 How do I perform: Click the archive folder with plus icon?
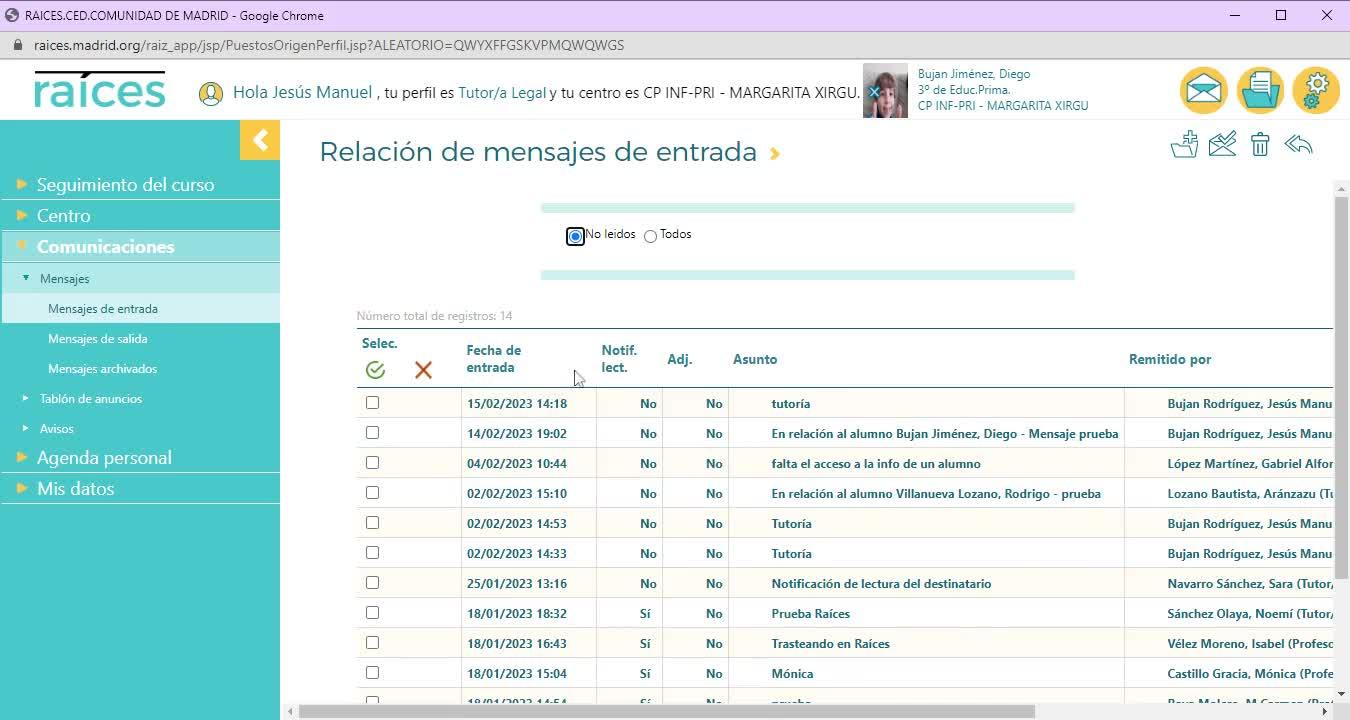point(1184,145)
